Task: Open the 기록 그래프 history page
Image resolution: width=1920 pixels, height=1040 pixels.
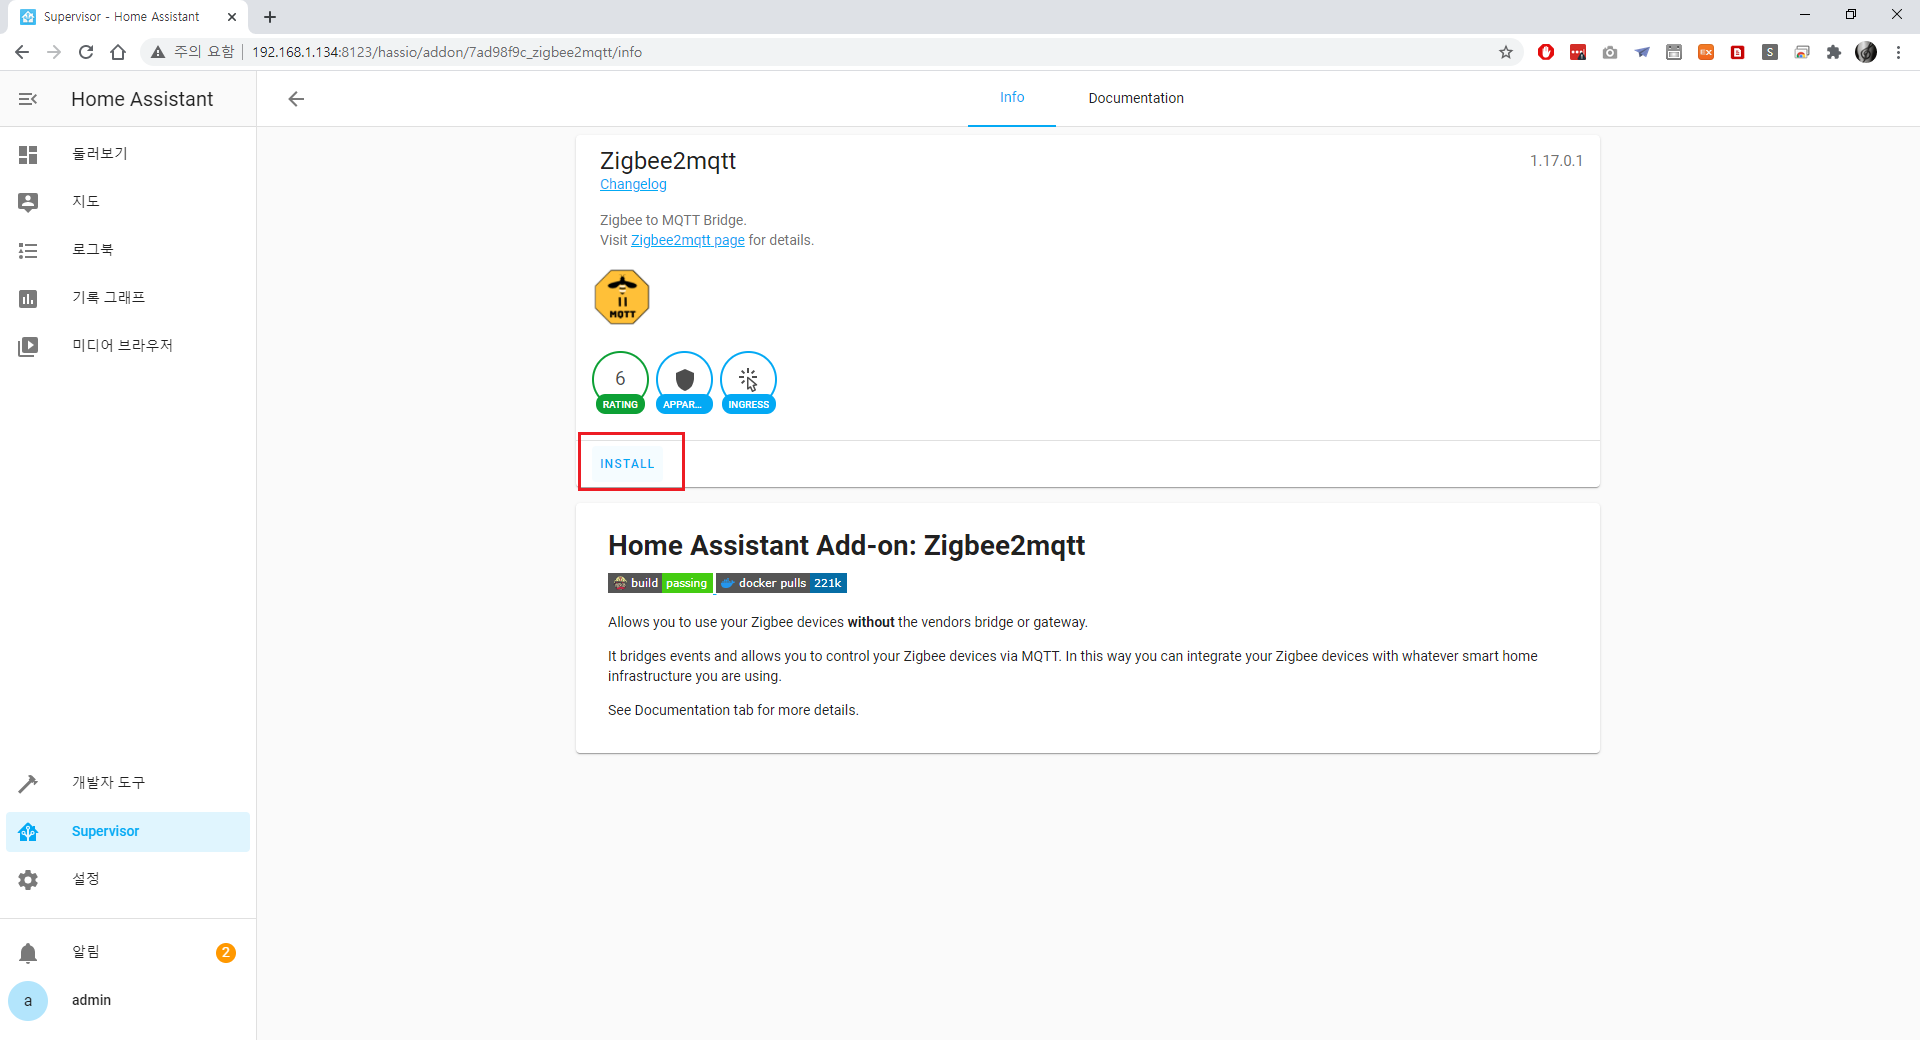Action: [x=128, y=298]
